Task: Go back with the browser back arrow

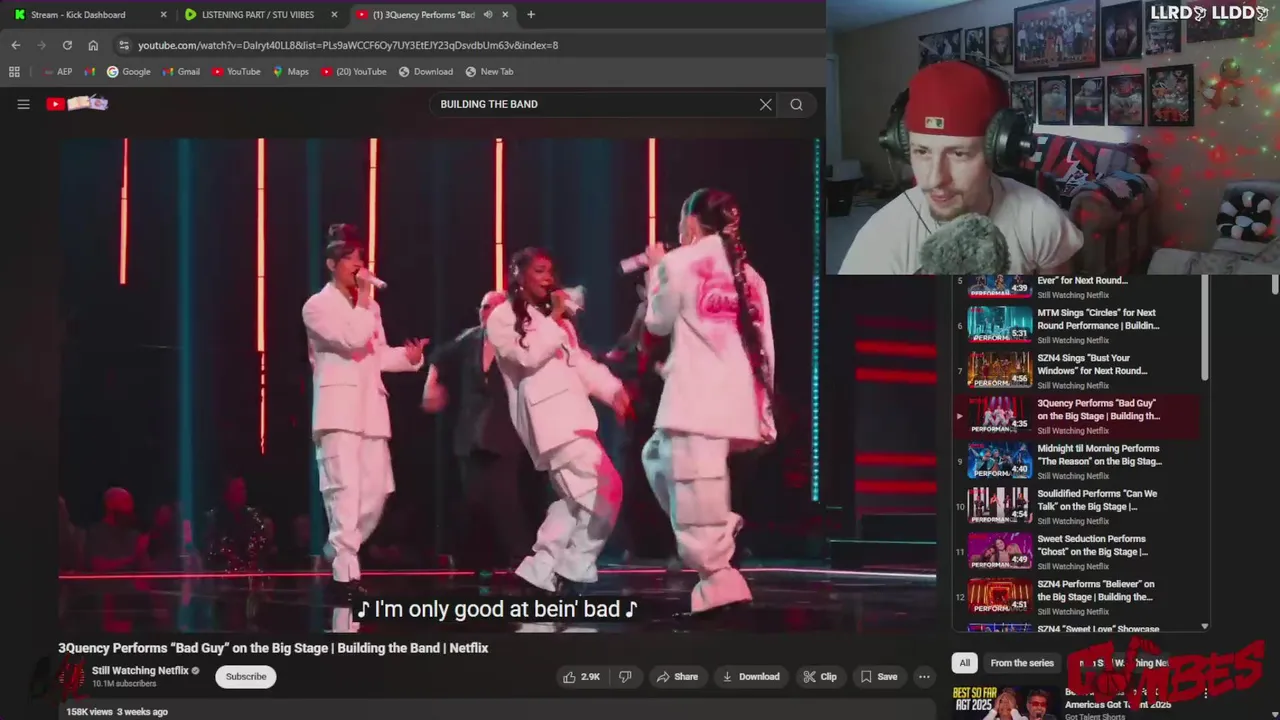Action: click(15, 45)
